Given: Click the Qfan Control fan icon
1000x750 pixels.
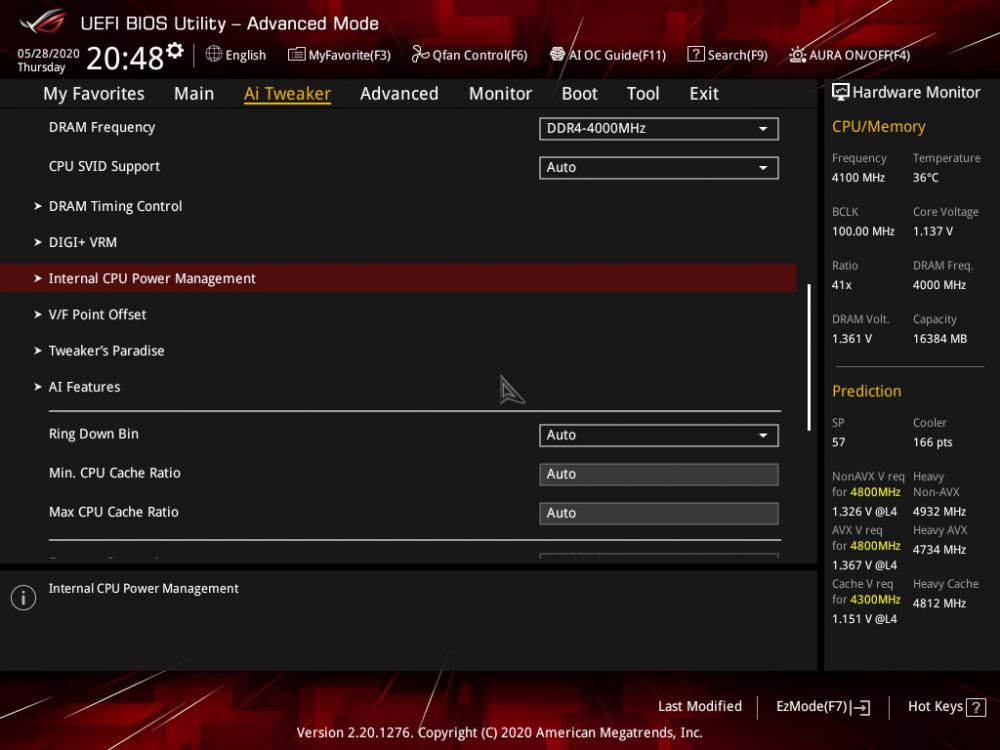Looking at the screenshot, I should 420,54.
